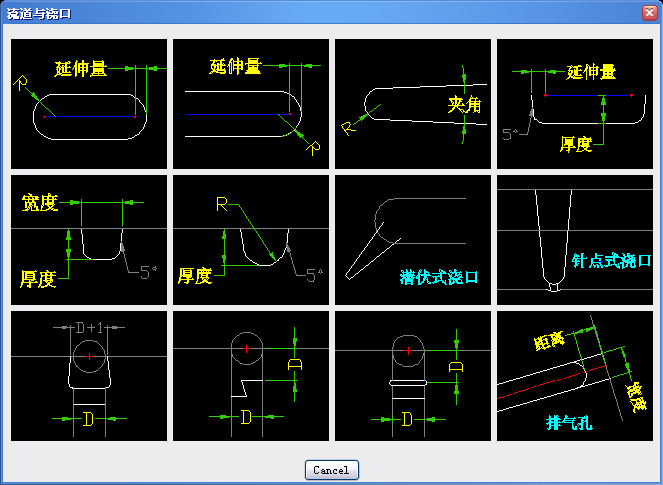Pick the tapered runner with 夹角 label

pyautogui.click(x=413, y=104)
